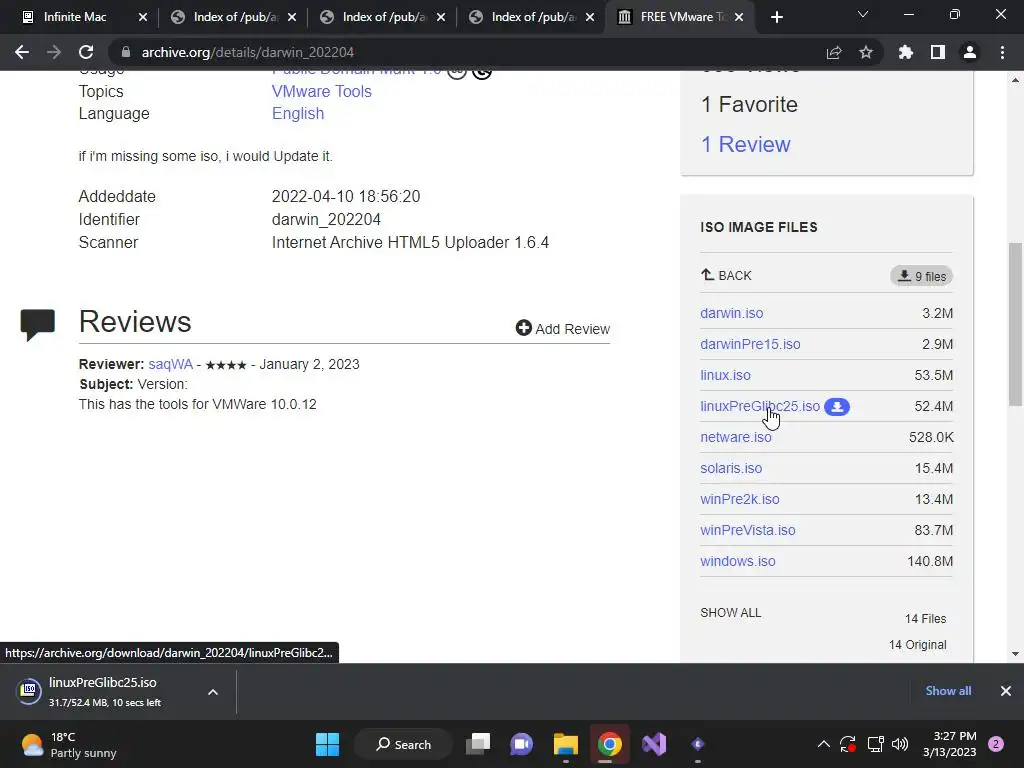1024x768 pixels.
Task: Bookmark this page with the star icon
Action: click(x=866, y=52)
